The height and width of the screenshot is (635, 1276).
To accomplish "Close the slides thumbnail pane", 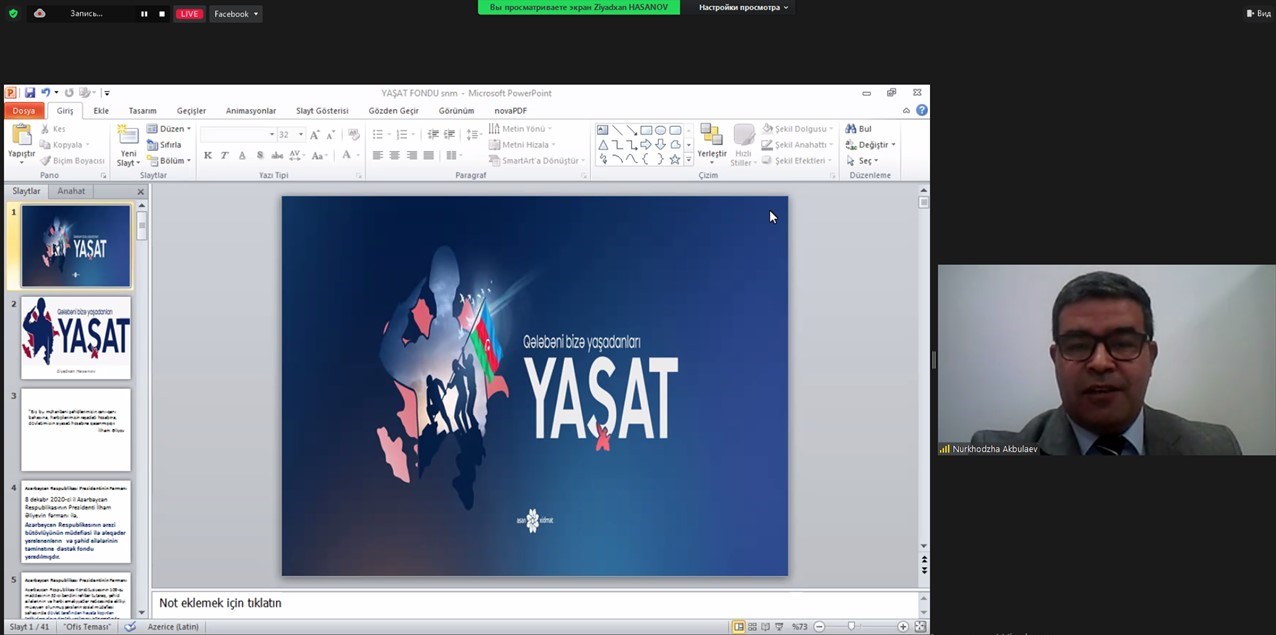I will point(140,191).
